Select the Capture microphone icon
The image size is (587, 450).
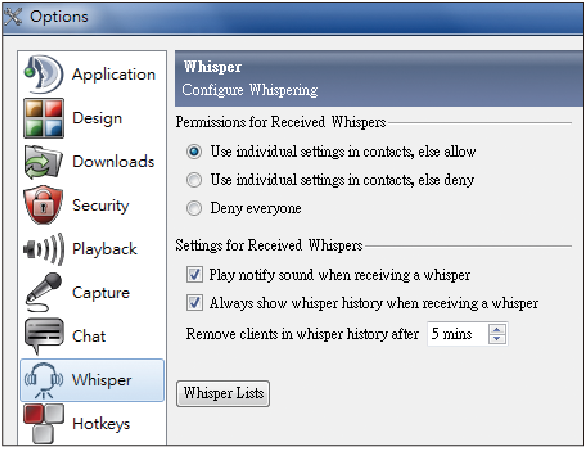pos(43,292)
